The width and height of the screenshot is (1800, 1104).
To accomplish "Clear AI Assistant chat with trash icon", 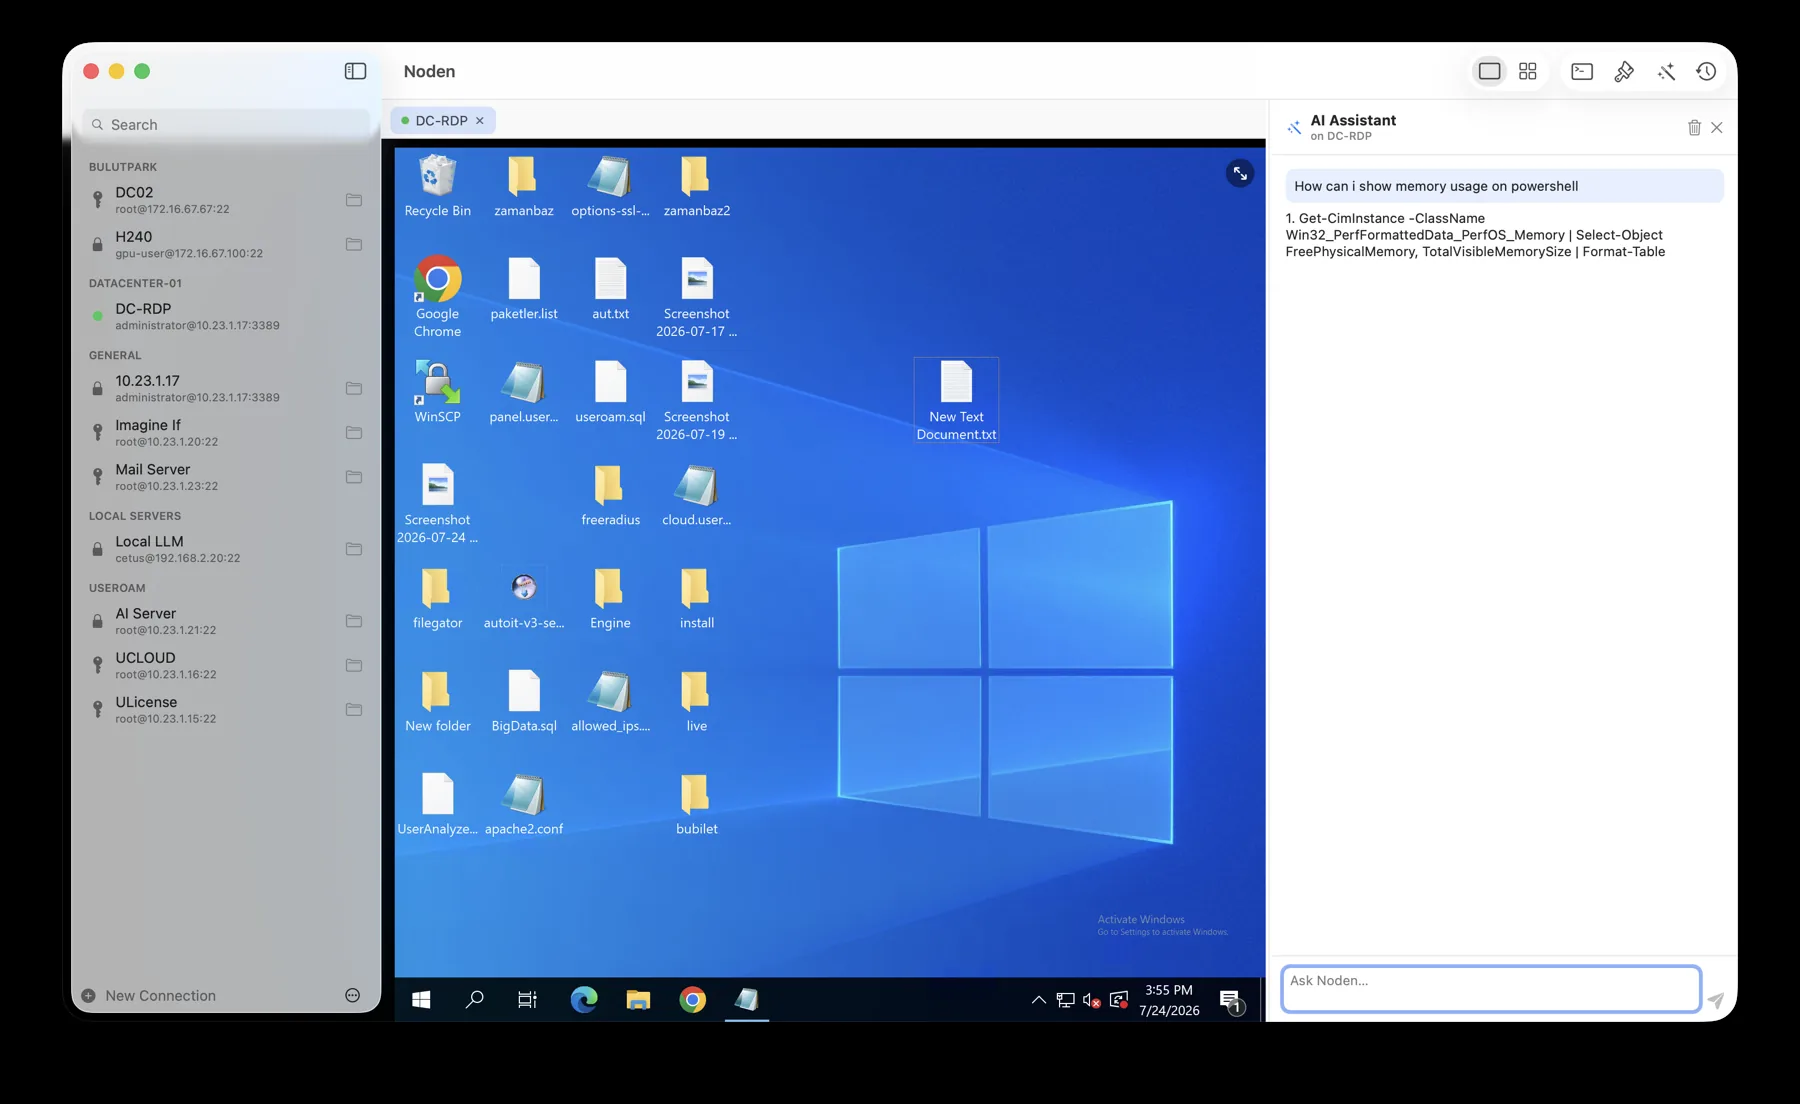I will (x=1694, y=127).
